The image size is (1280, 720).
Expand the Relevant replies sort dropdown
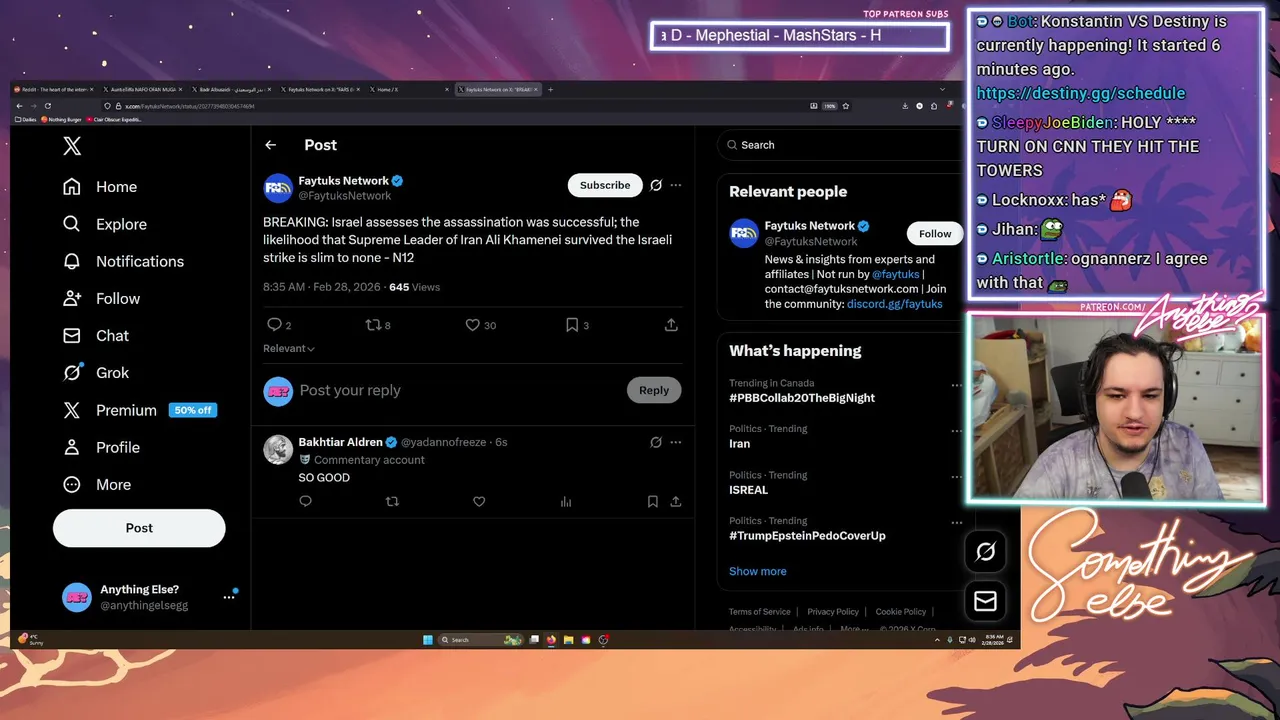pos(289,348)
